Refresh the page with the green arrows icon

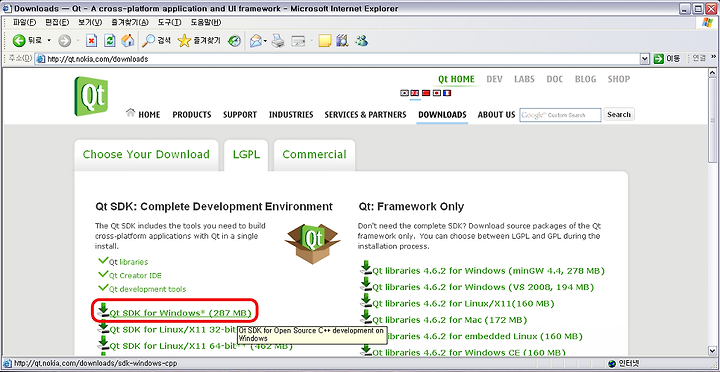[110, 41]
